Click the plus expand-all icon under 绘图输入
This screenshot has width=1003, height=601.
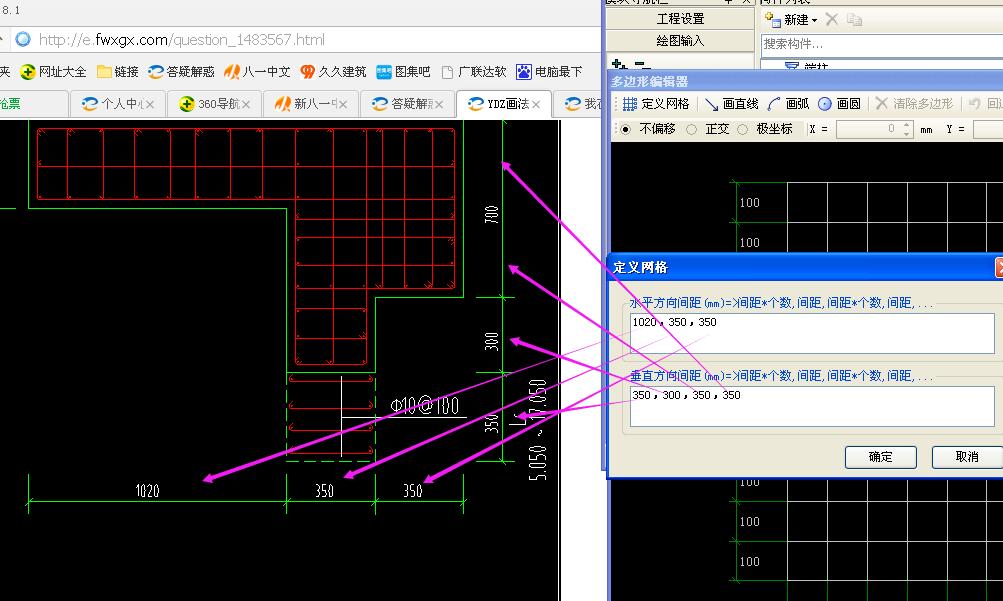[x=619, y=64]
